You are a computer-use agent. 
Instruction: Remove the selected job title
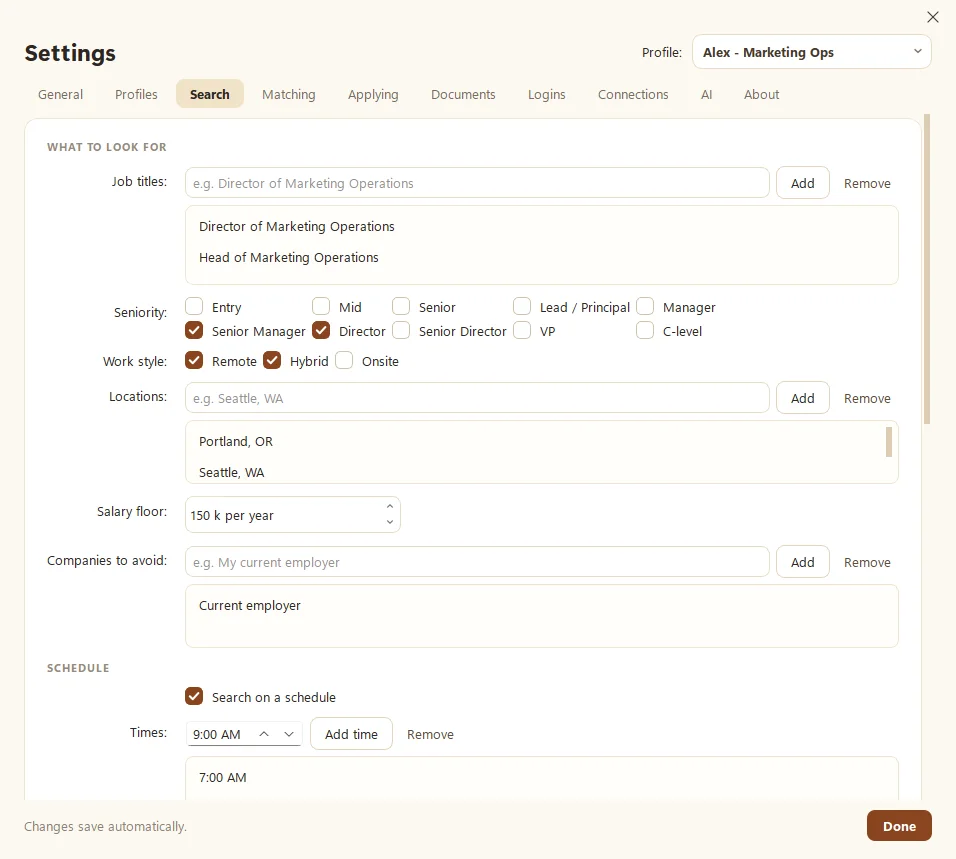tap(867, 184)
